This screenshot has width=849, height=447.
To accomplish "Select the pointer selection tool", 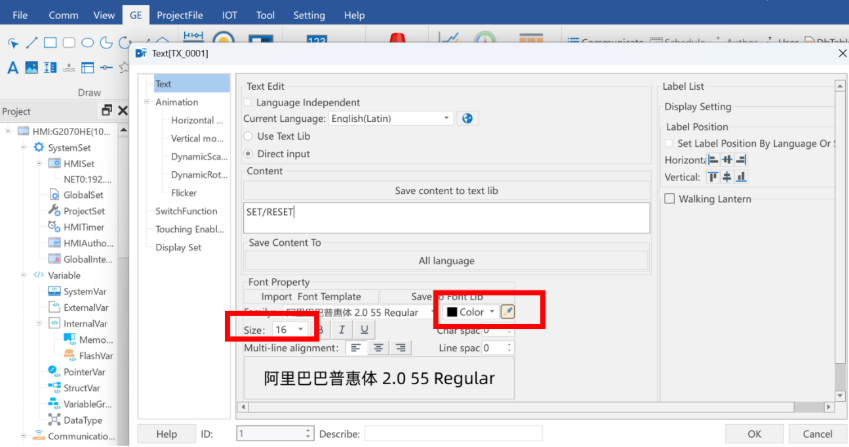I will (13, 43).
